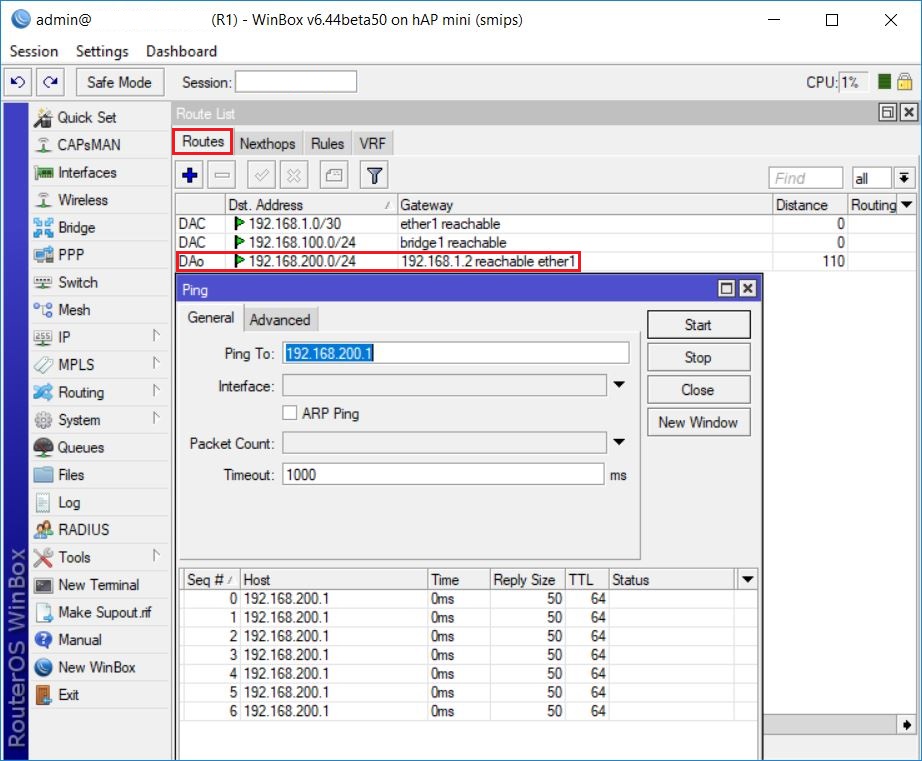Open Quick Set from sidebar
Image resolution: width=922 pixels, height=761 pixels.
tap(86, 118)
